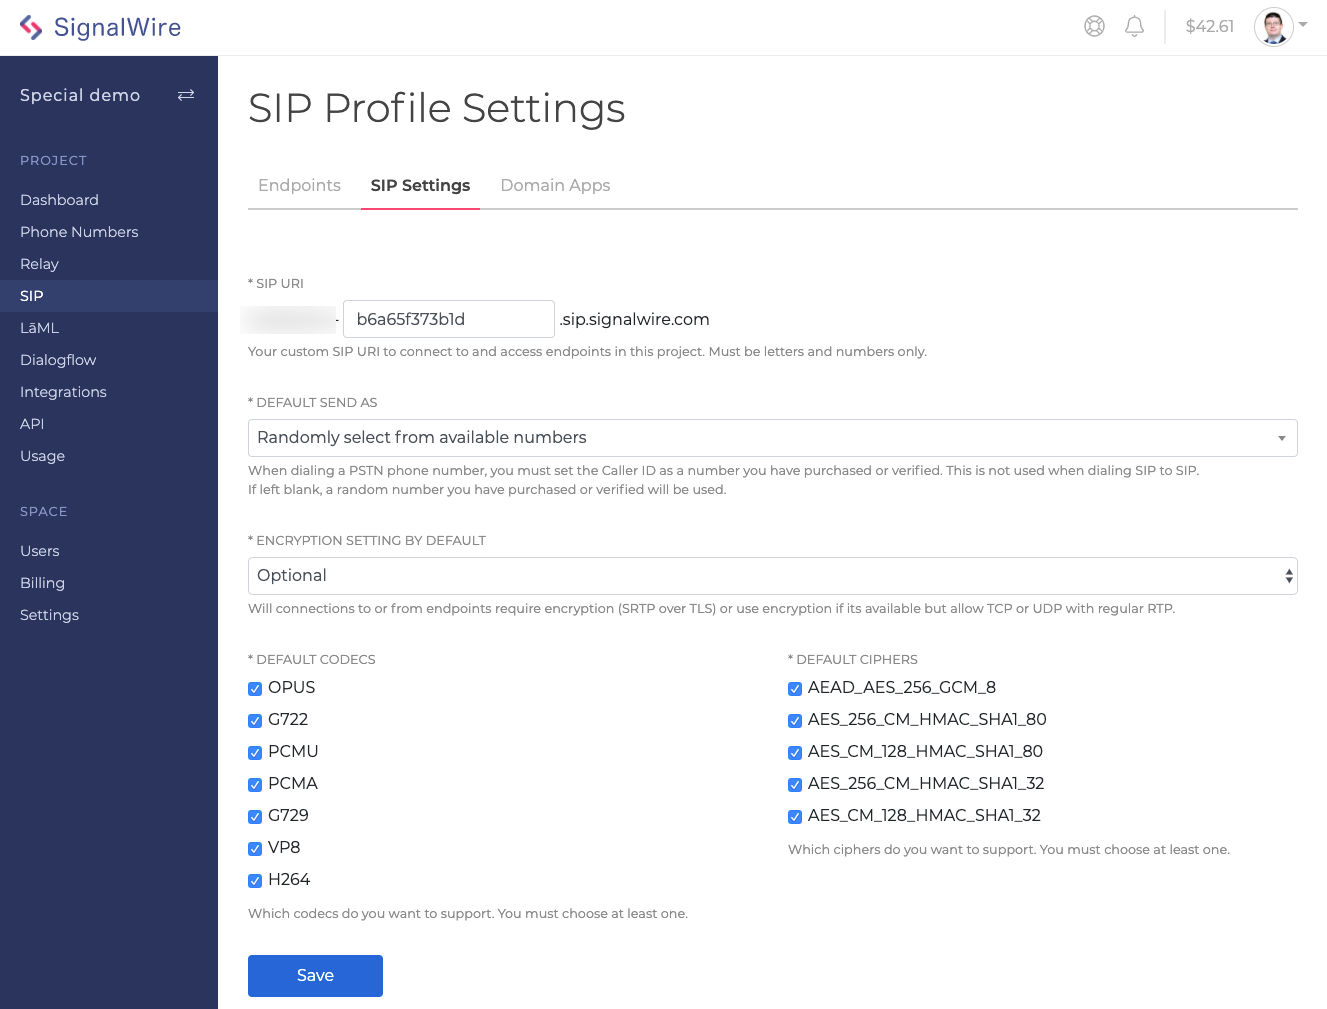Open Users under Space
The height and width of the screenshot is (1009, 1327).
coord(39,551)
